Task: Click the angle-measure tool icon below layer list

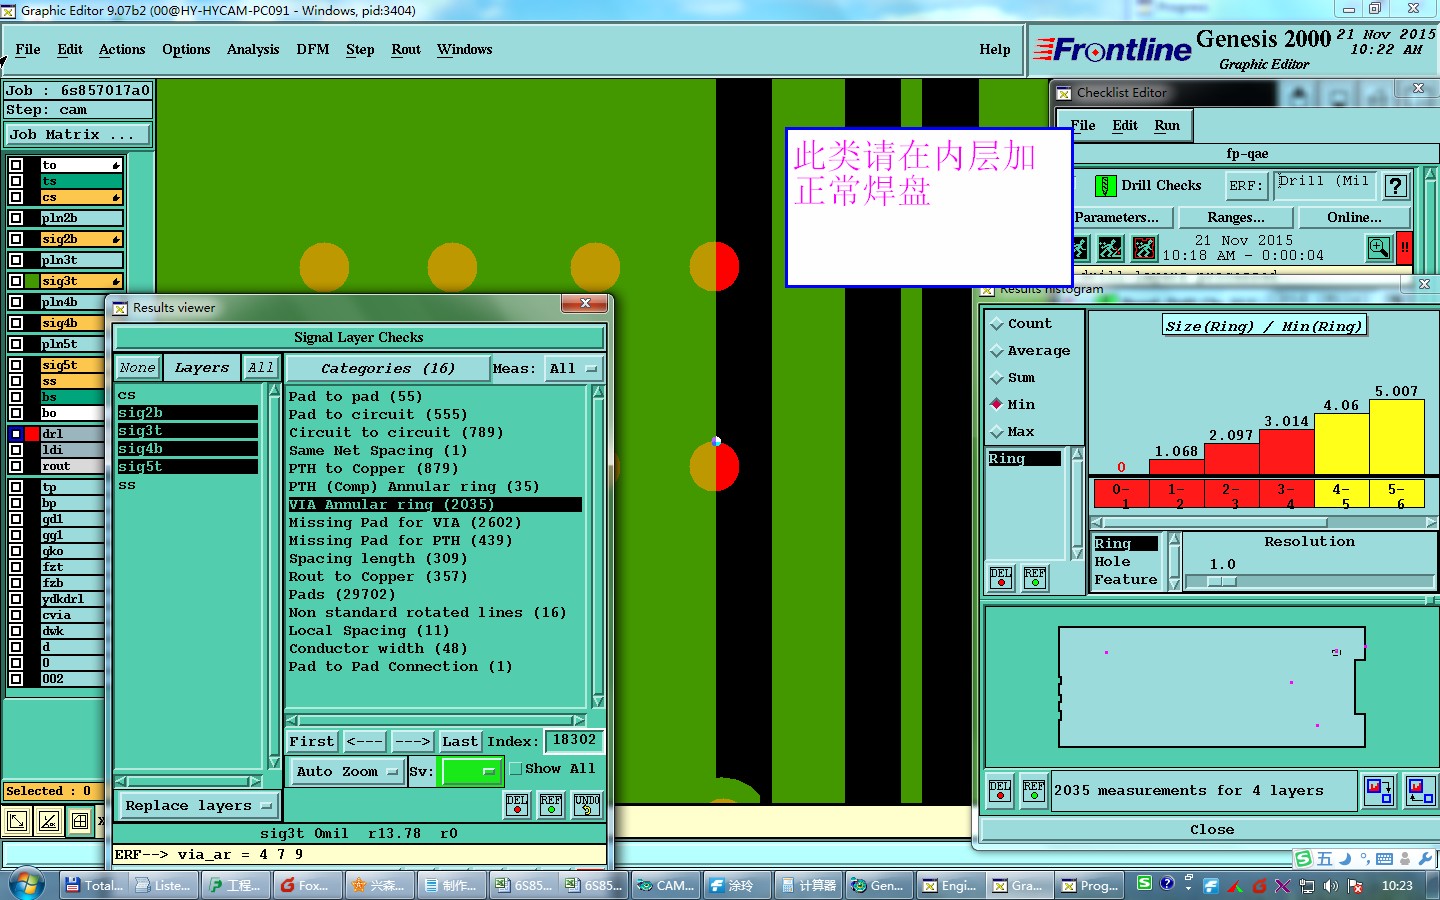Action: [x=49, y=822]
